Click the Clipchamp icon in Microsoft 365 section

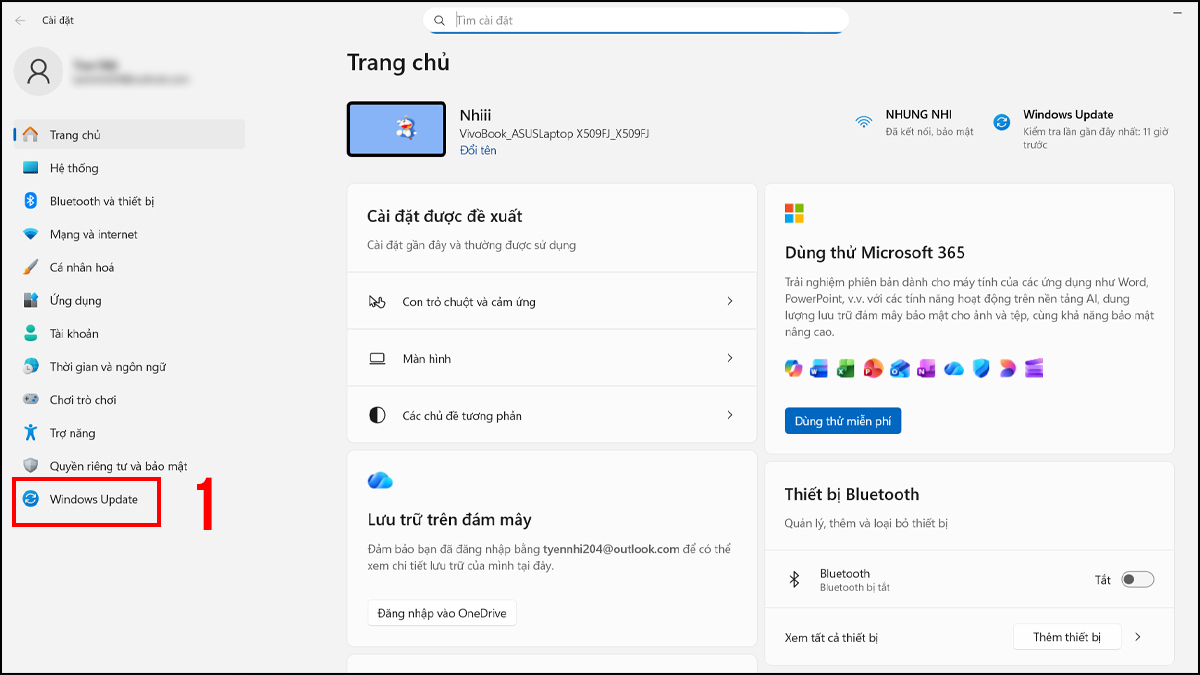(x=1033, y=368)
